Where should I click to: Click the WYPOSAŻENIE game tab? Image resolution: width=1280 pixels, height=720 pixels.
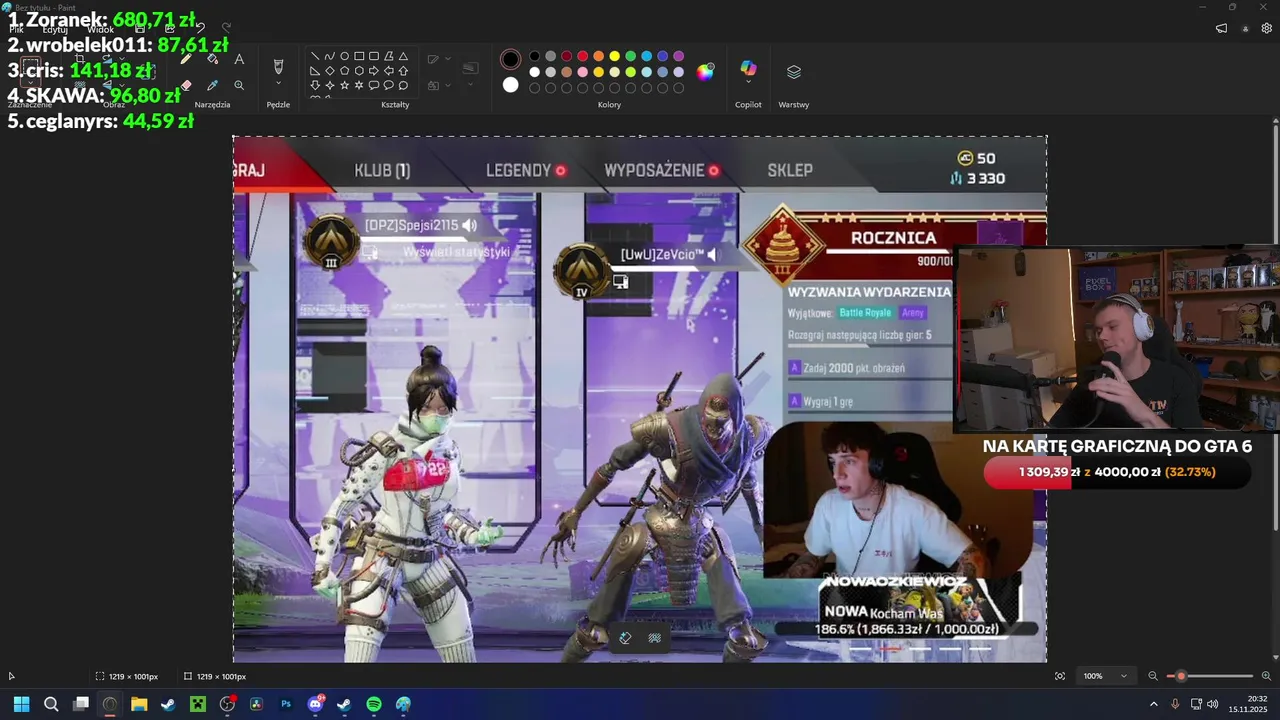(x=654, y=171)
